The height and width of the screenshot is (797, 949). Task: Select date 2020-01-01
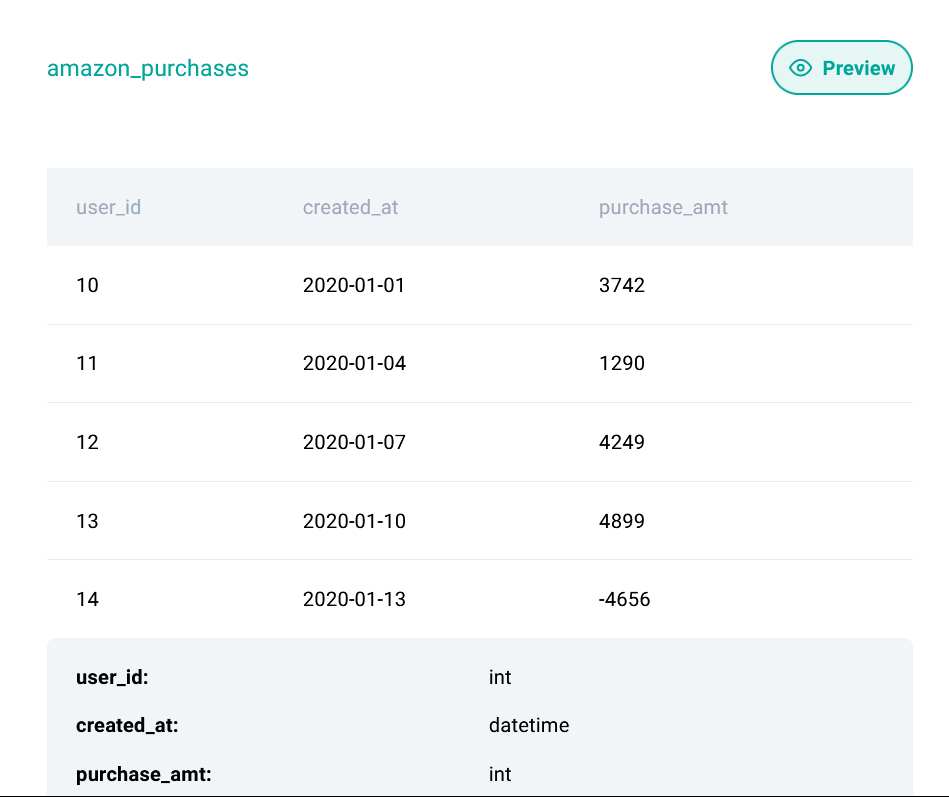[353, 285]
